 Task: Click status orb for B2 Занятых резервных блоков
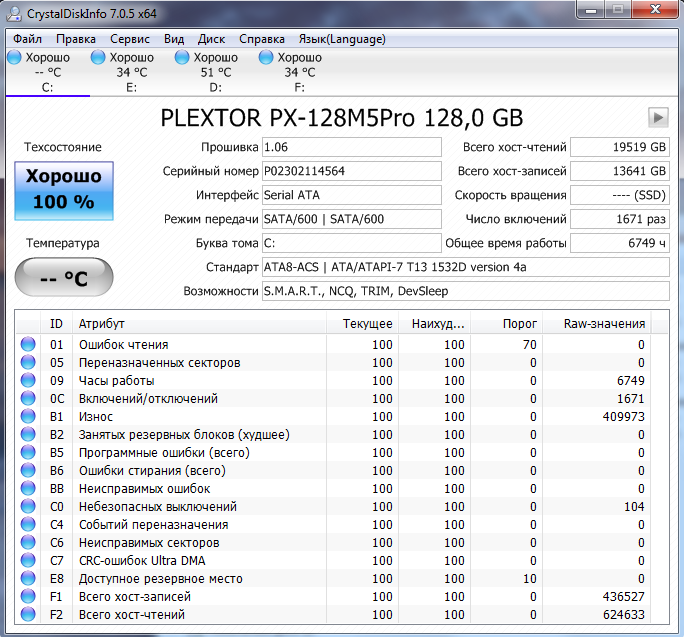point(28,434)
